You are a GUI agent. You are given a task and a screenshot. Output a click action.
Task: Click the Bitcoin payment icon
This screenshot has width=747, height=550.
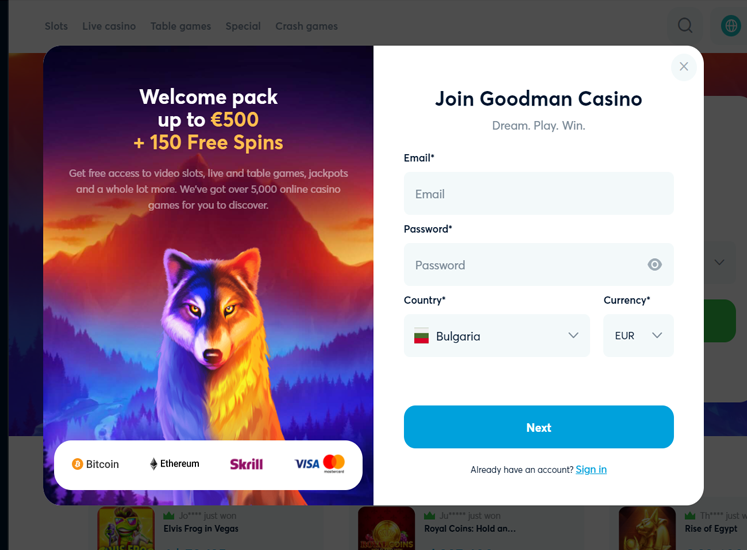tap(96, 464)
